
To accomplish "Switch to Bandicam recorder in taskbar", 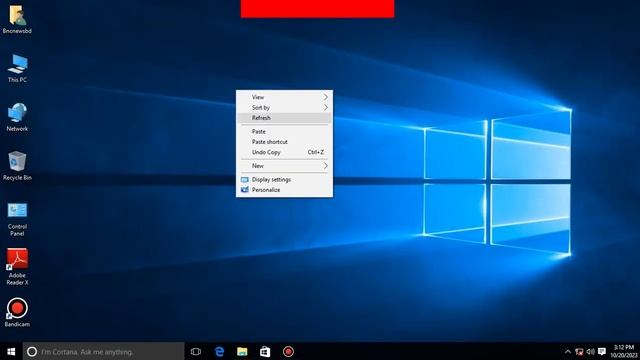I will pyautogui.click(x=288, y=351).
